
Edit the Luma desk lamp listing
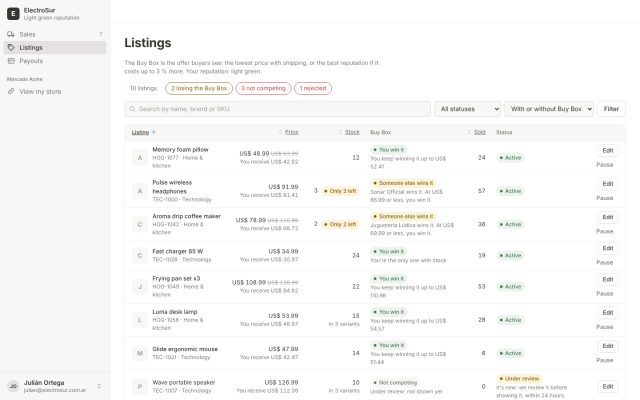click(608, 313)
